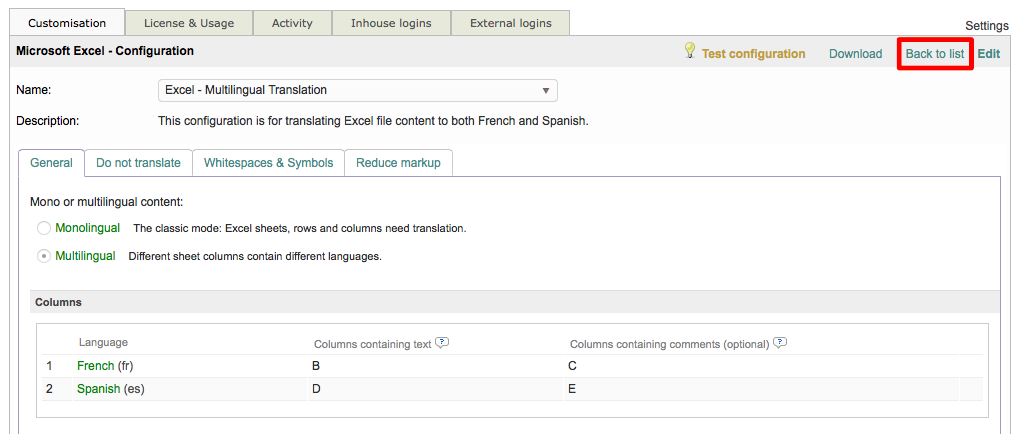Show the Reduce markup tab

[x=398, y=163]
